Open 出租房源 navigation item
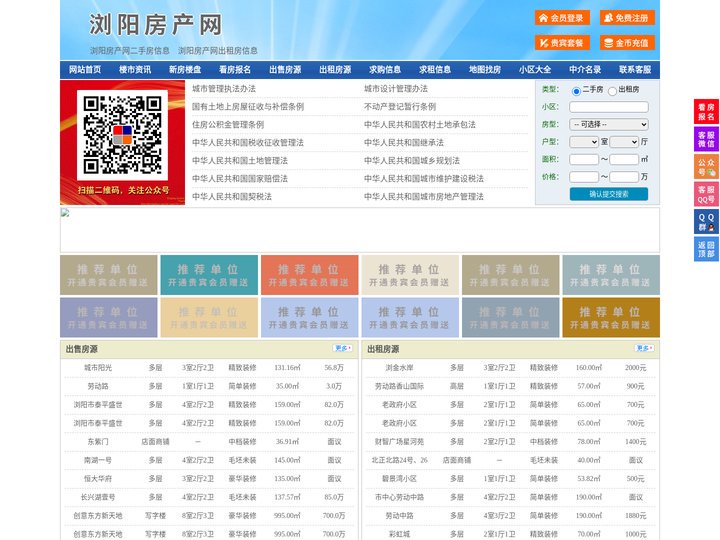This screenshot has height=540, width=720. 335,70
